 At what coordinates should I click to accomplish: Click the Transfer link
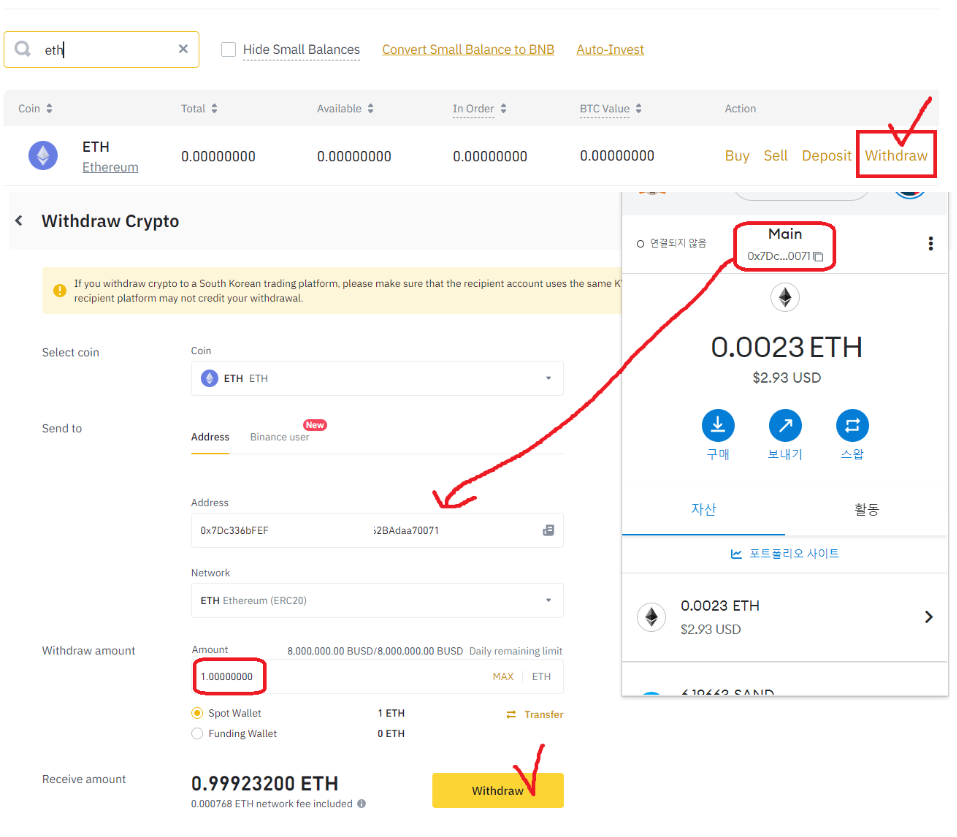point(535,714)
